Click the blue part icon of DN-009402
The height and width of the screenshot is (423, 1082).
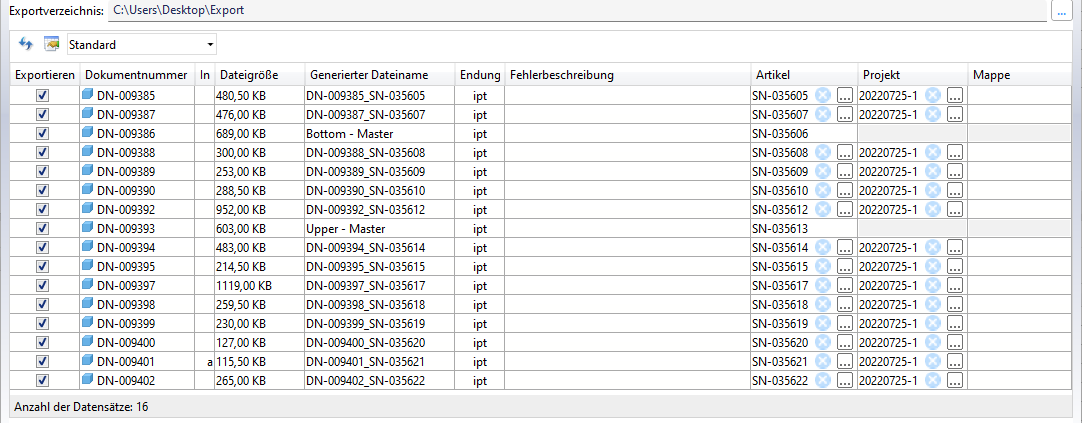coord(88,381)
